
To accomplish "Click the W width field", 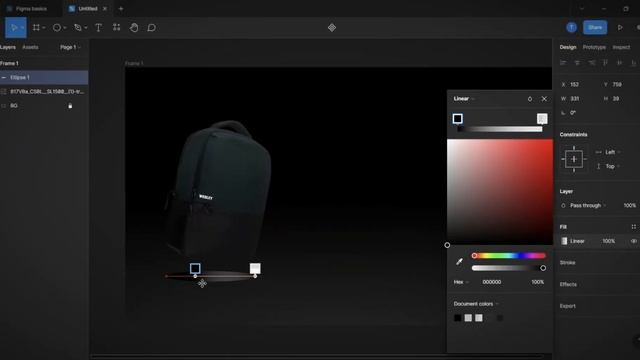I will tap(575, 99).
